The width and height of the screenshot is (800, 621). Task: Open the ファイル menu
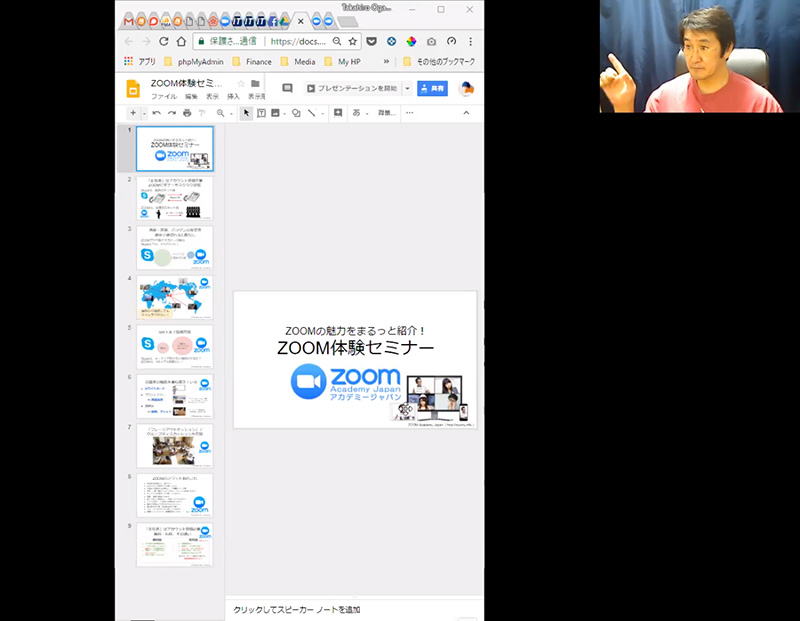click(163, 96)
